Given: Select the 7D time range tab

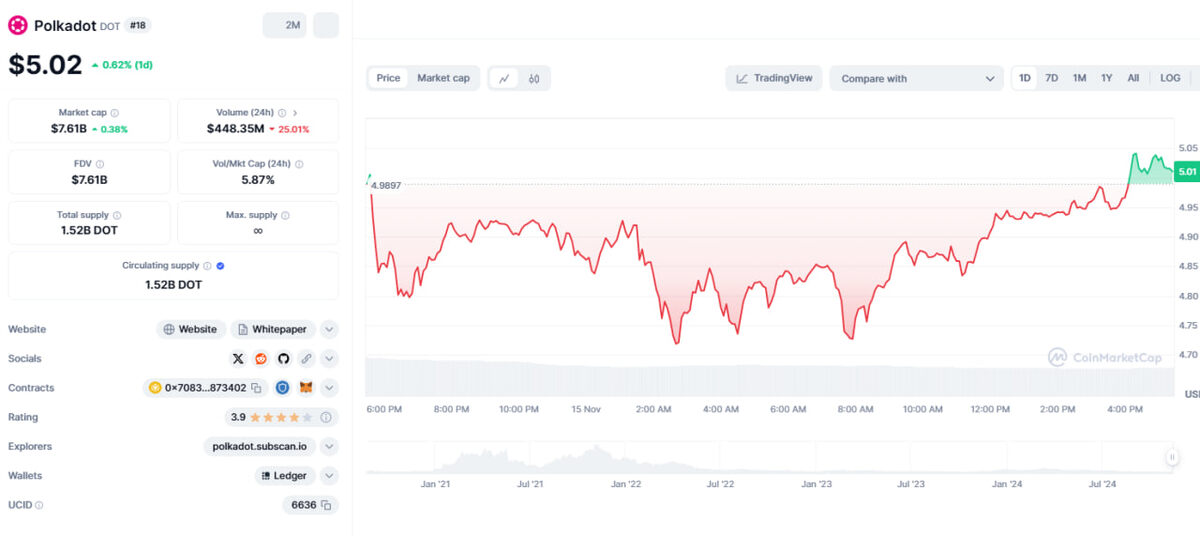Looking at the screenshot, I should (1052, 78).
